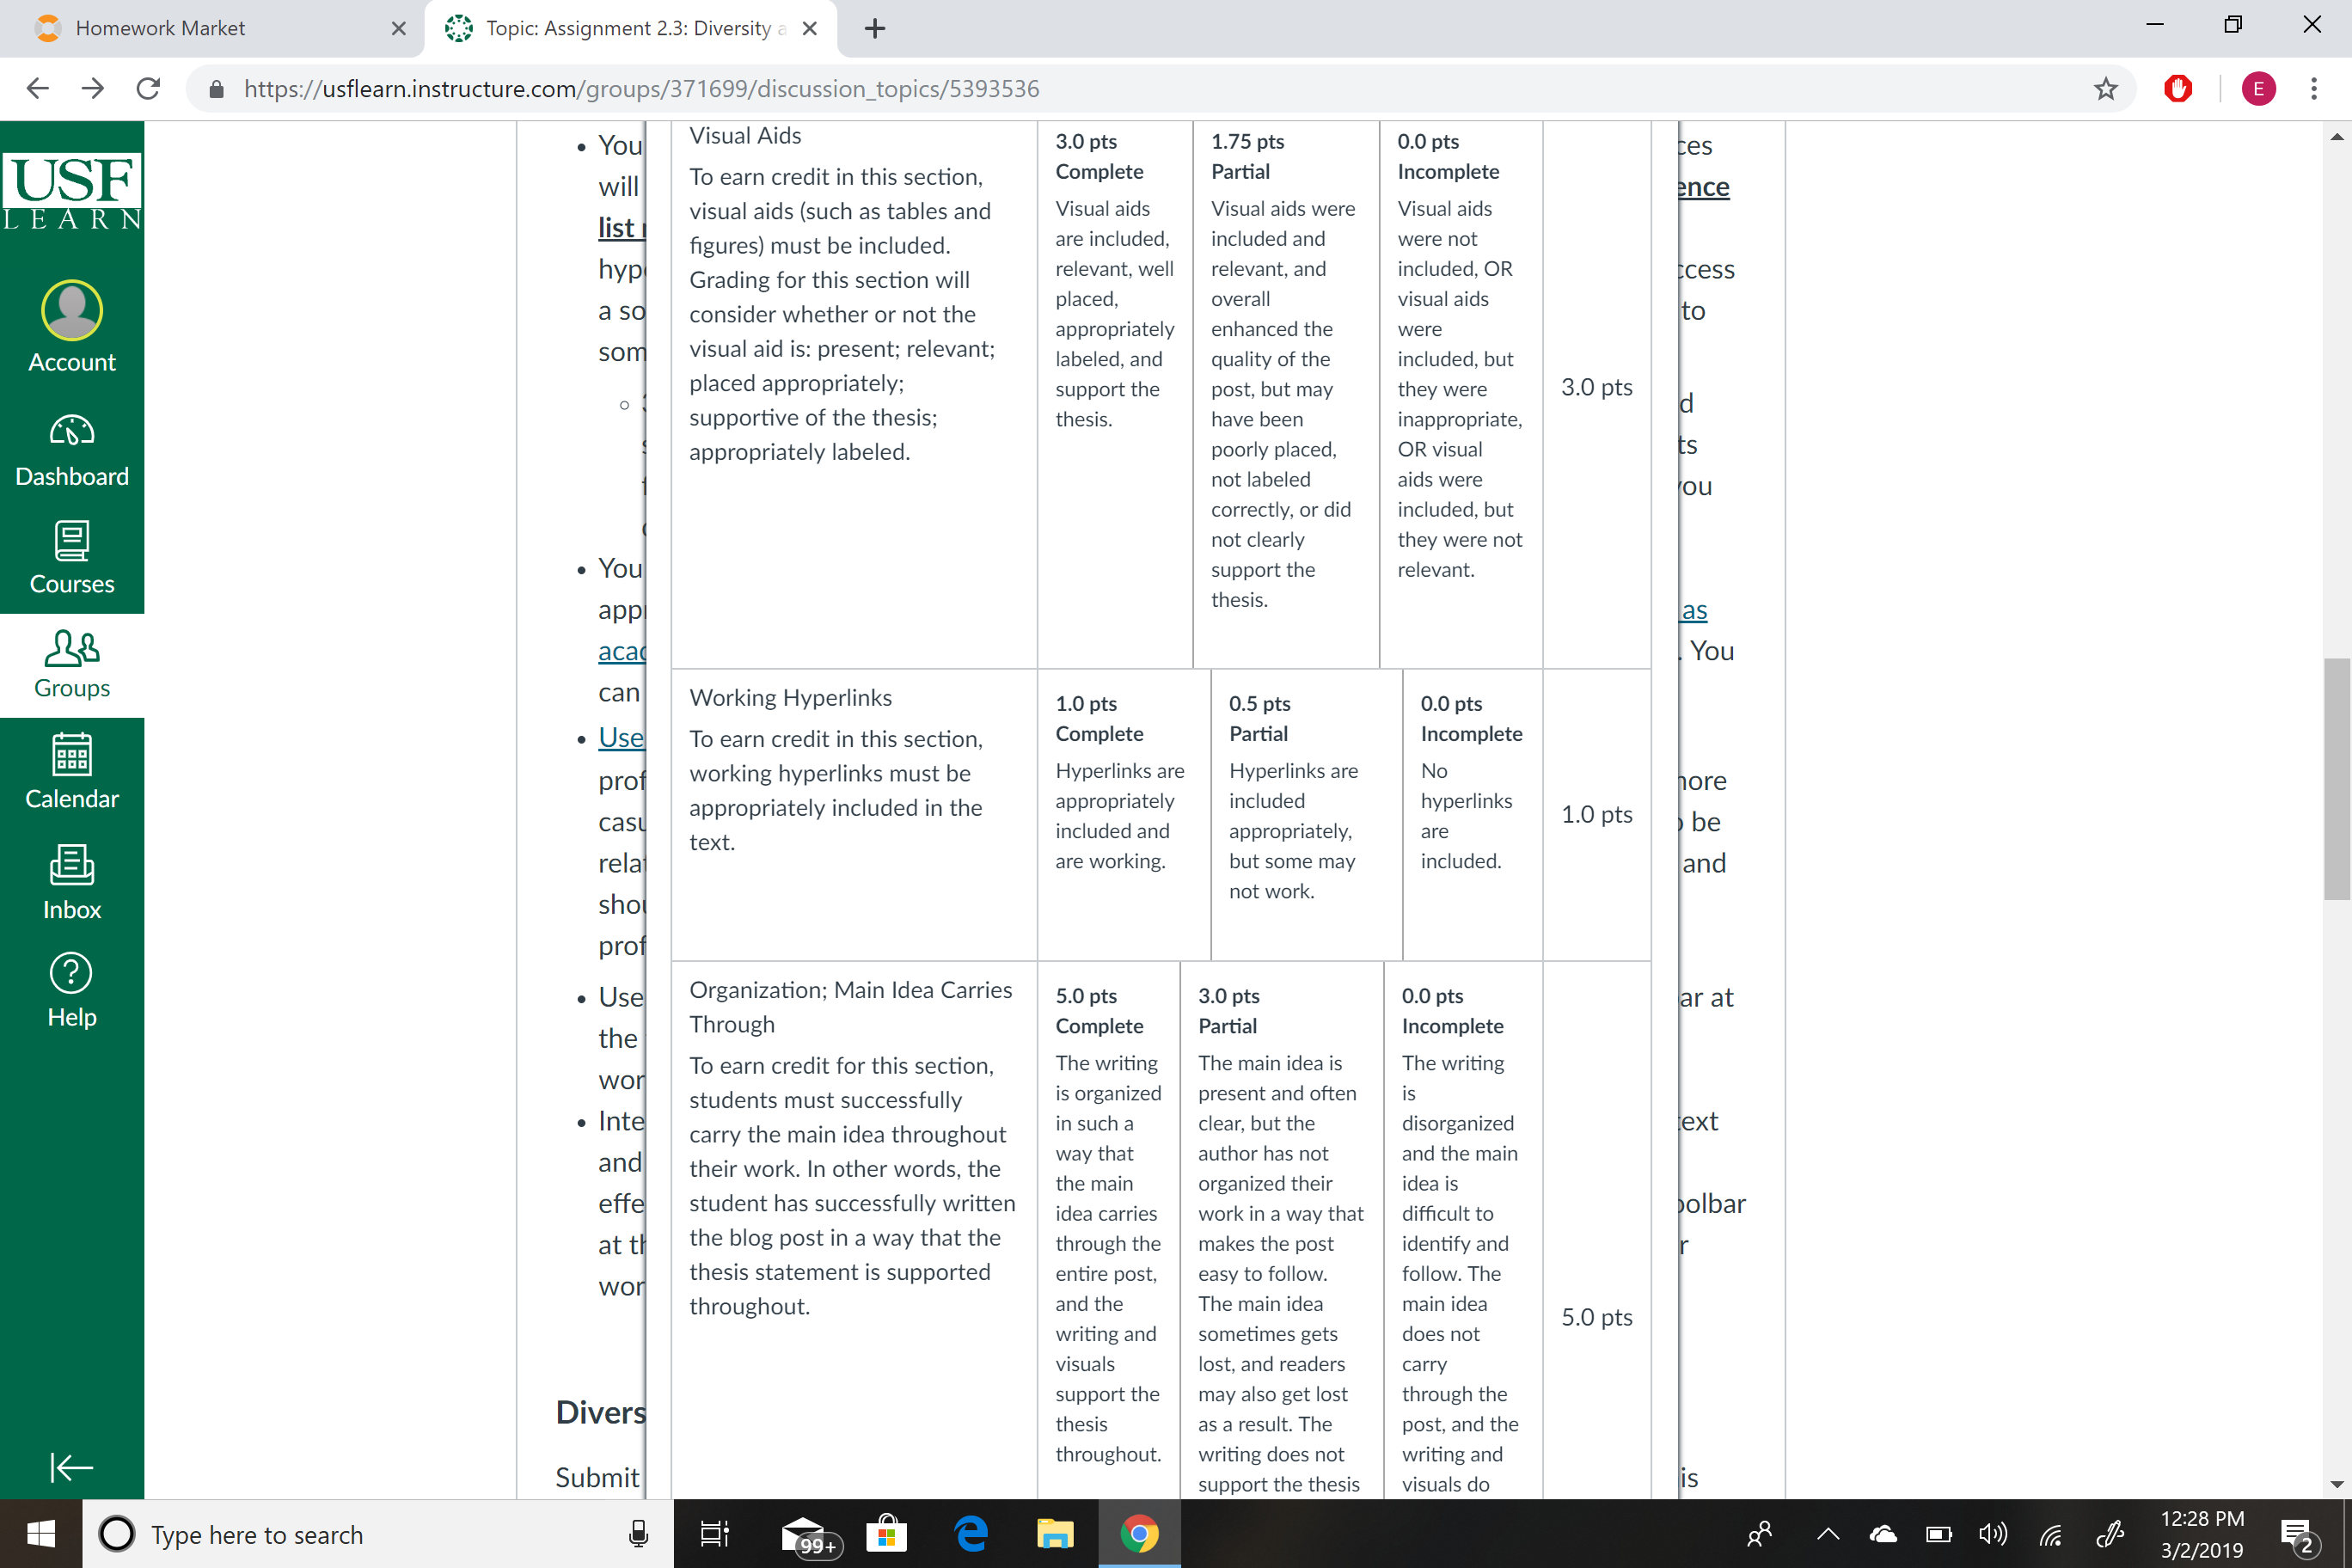The width and height of the screenshot is (2352, 1568).
Task: Open the Courses menu
Action: [x=72, y=557]
